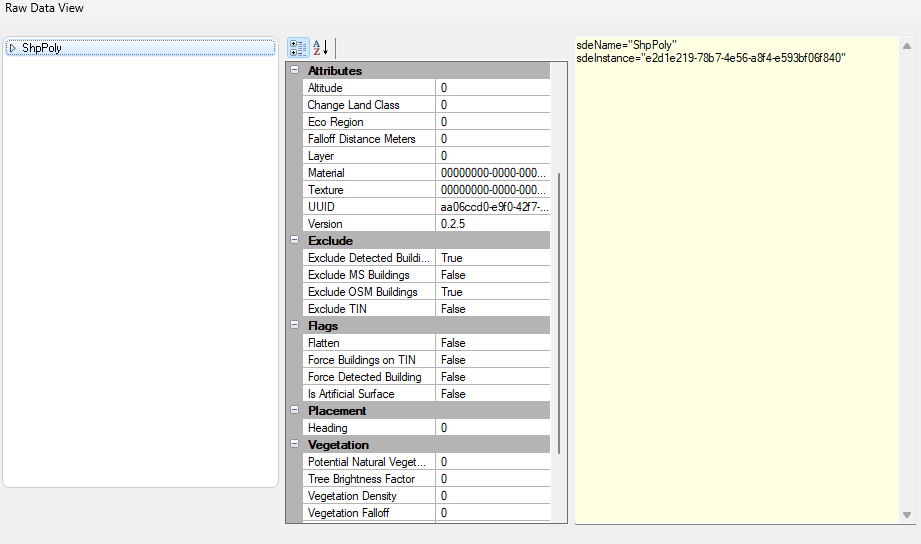The image size is (921, 544).
Task: Expand the ShpPoly tree node arrow
Action: point(12,48)
